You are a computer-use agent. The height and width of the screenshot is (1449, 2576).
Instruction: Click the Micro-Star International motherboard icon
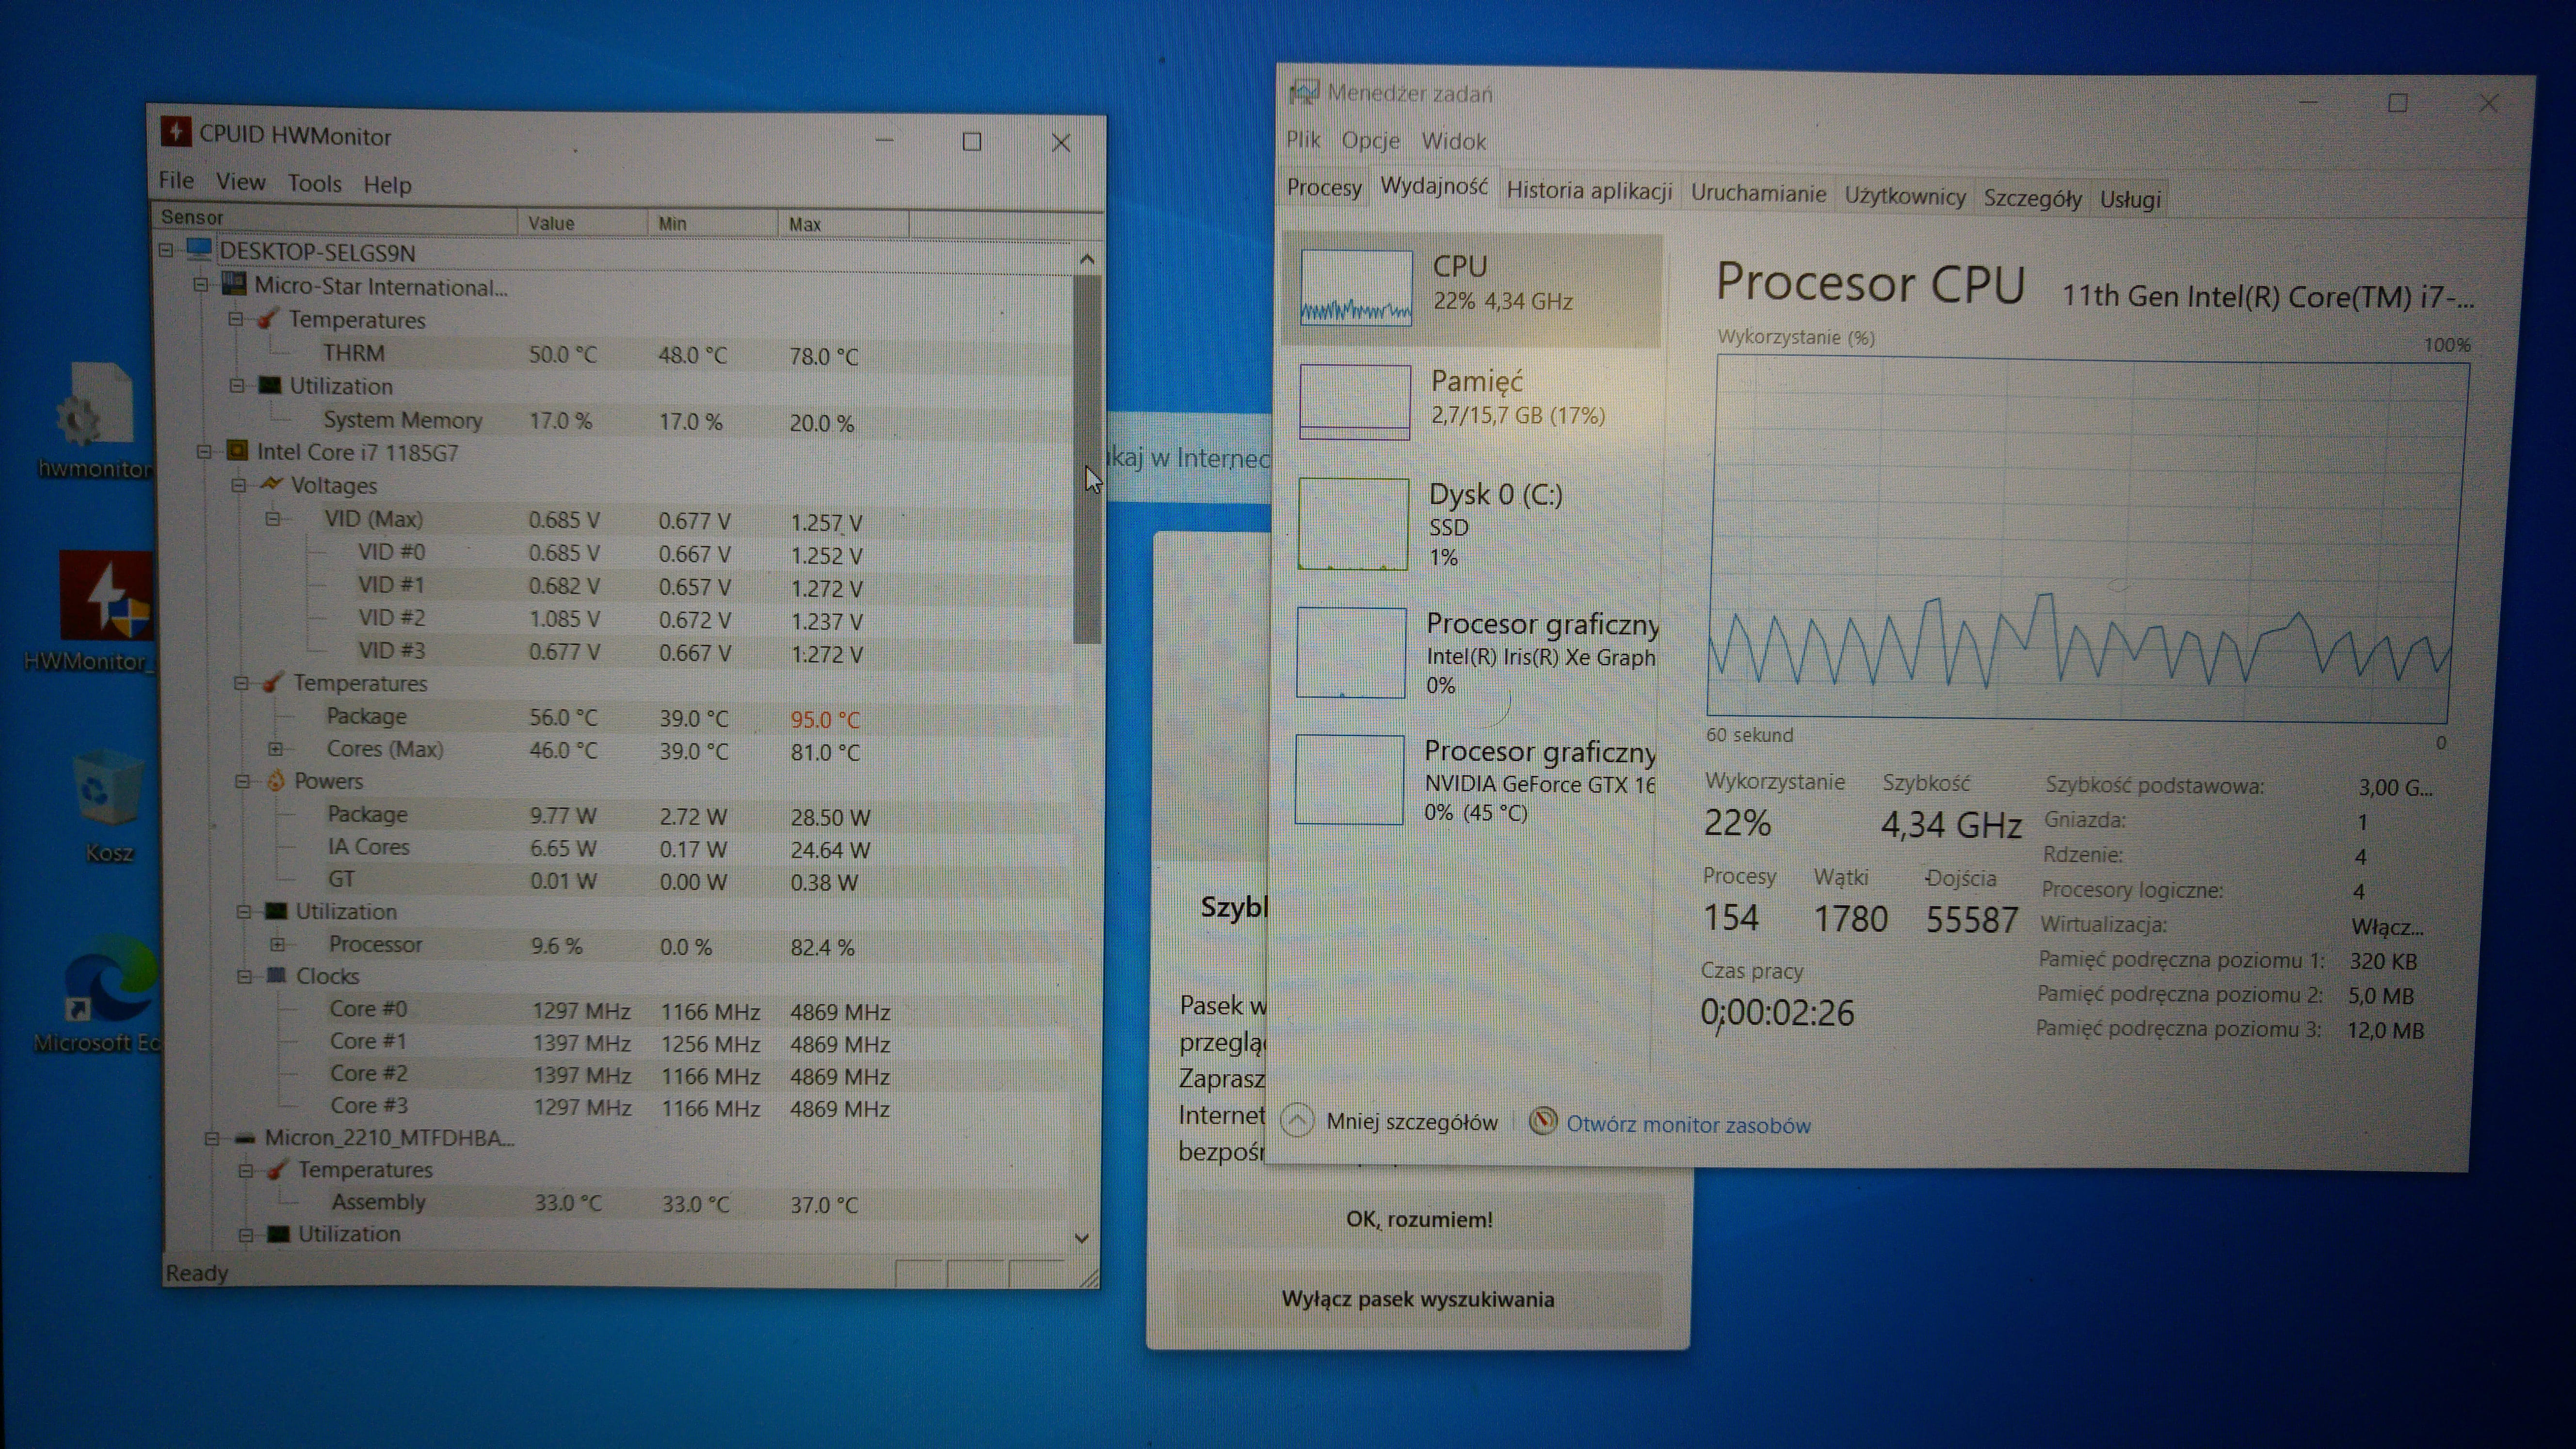234,284
